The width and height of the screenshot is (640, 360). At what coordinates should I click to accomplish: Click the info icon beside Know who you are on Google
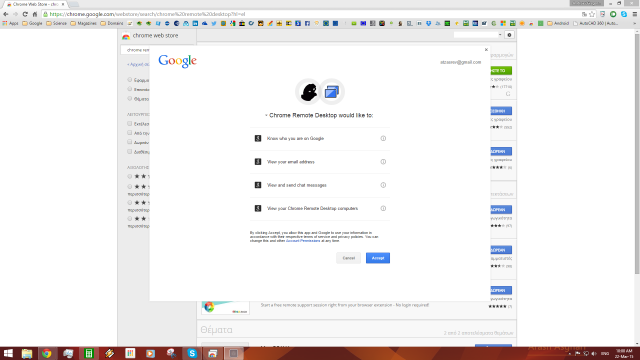pyautogui.click(x=383, y=138)
